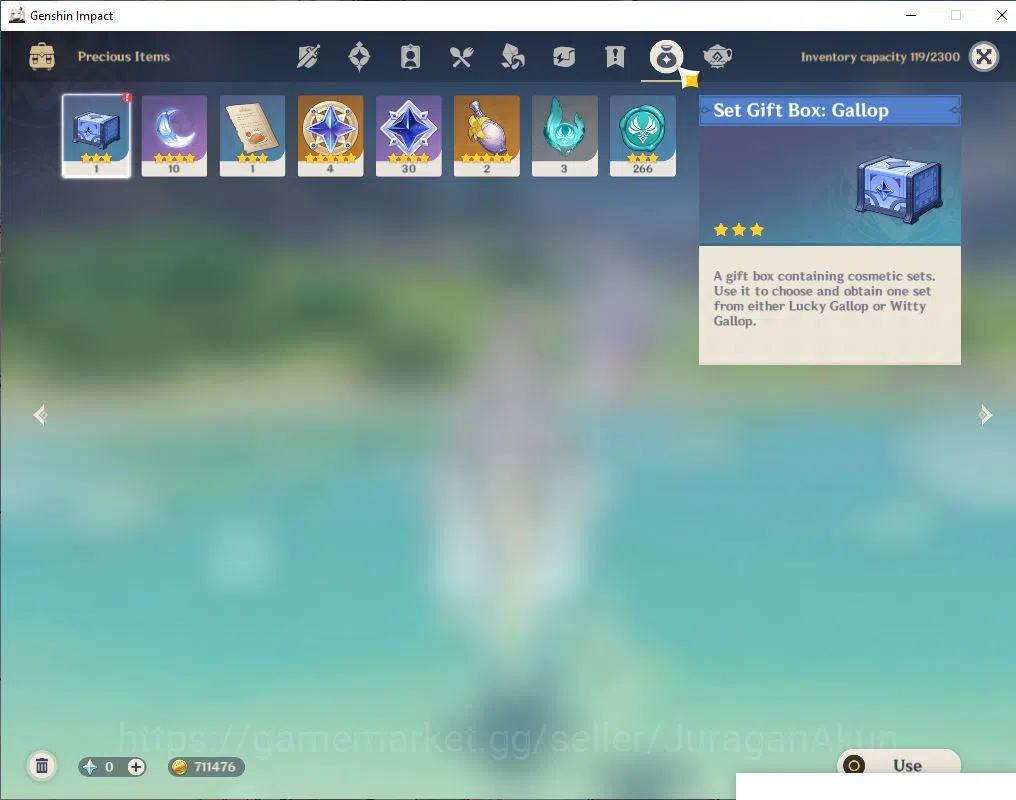Select the five-star vase item with count 2
1016x800 pixels.
point(487,136)
